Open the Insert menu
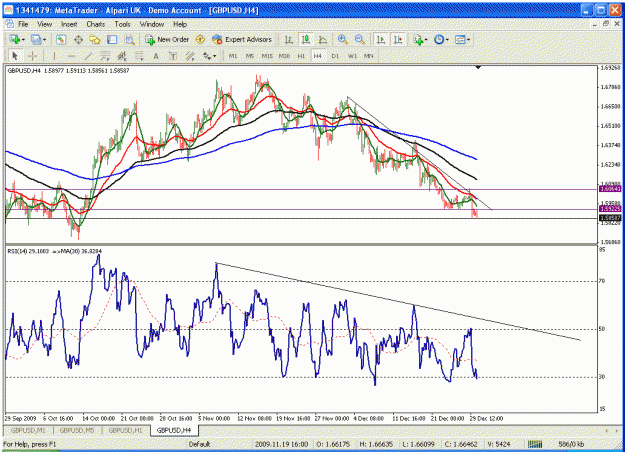 pos(69,24)
